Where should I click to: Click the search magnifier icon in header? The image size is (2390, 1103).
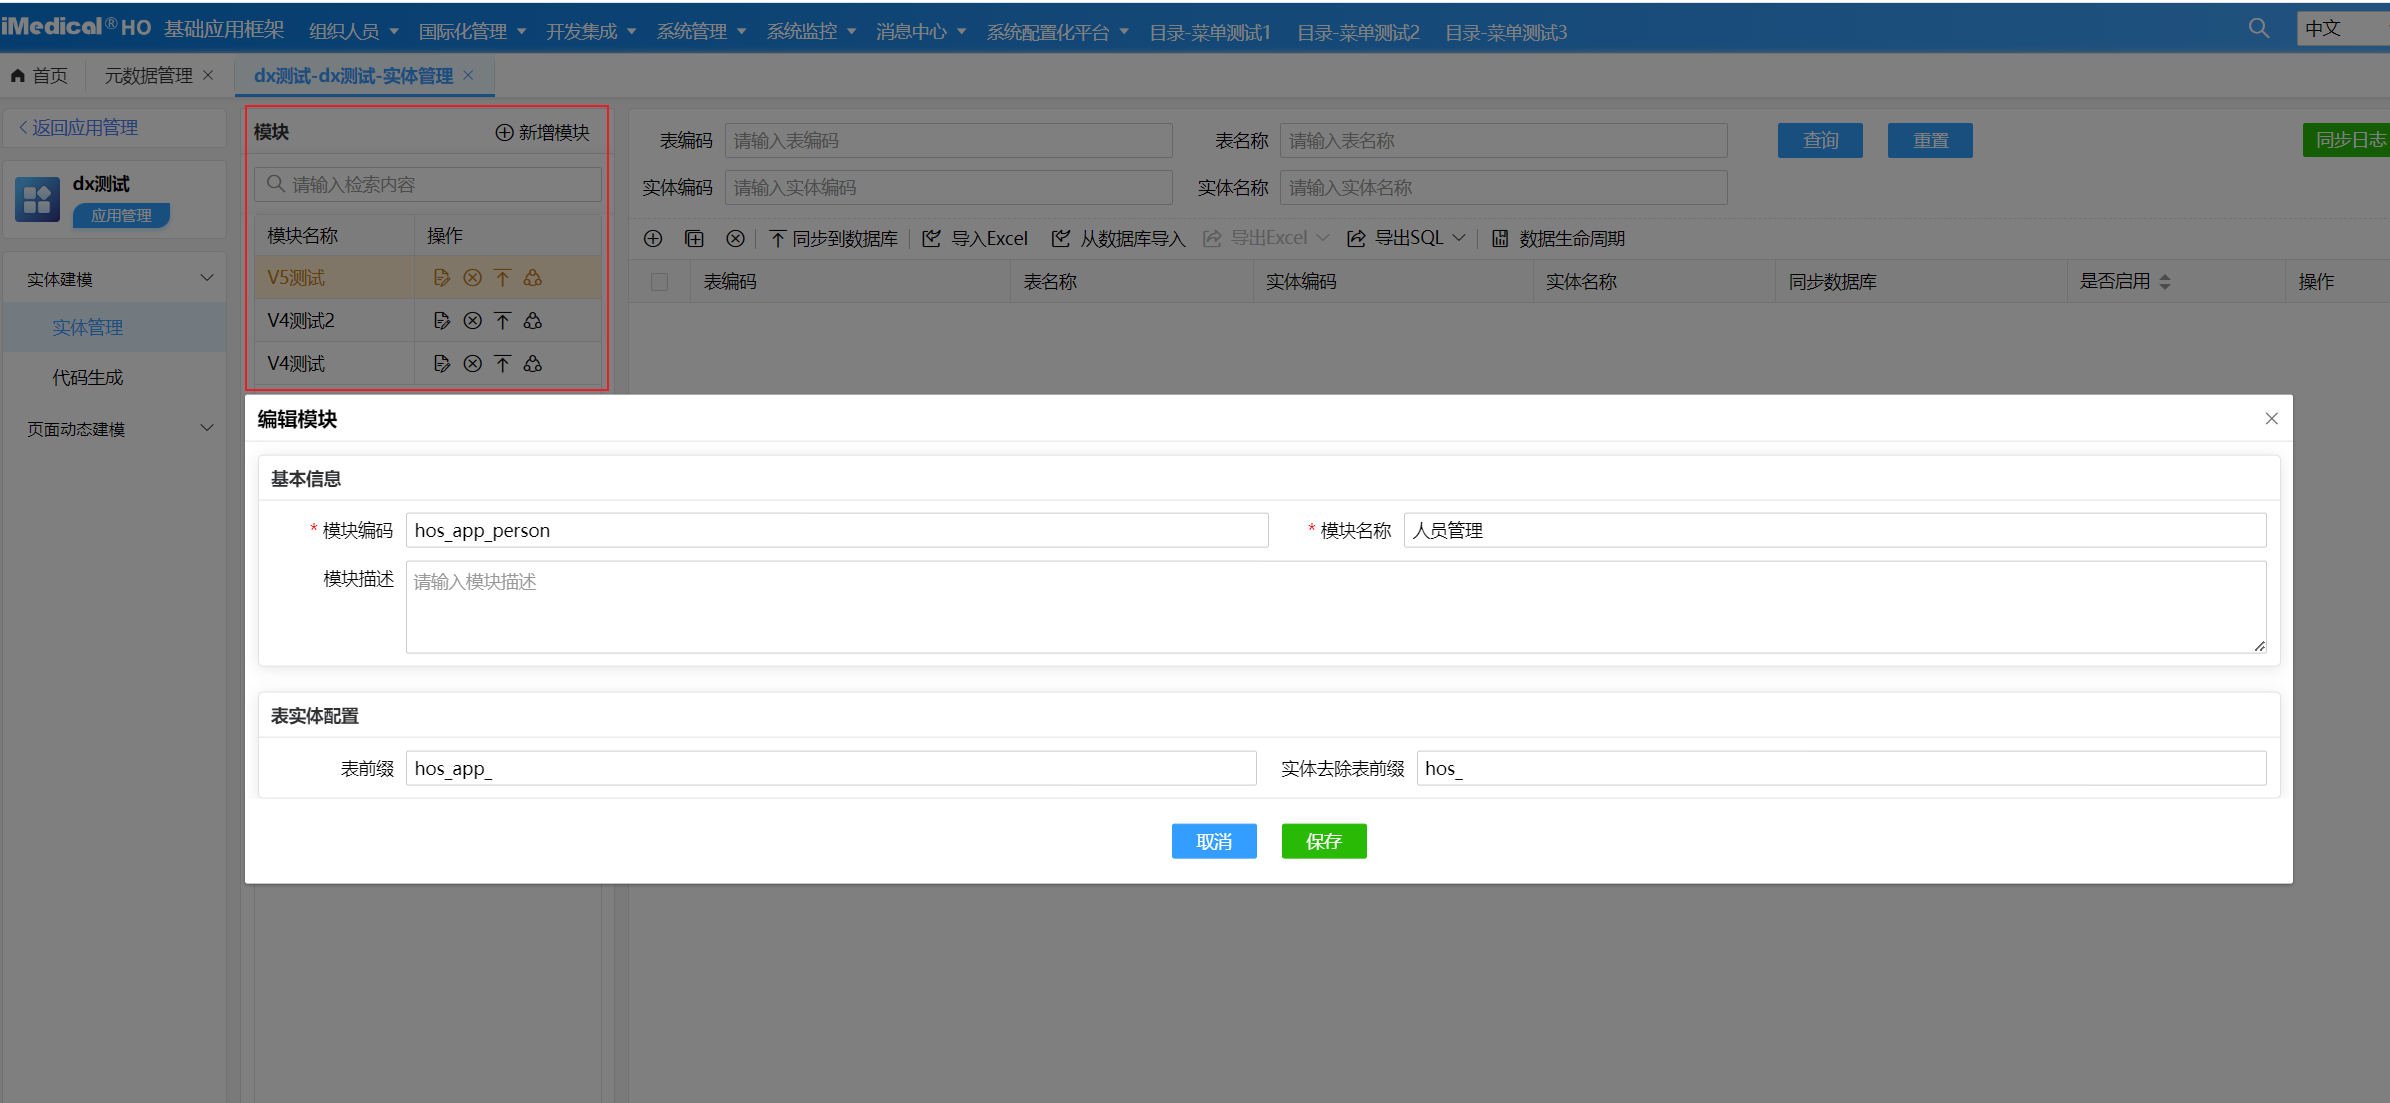point(2258,28)
